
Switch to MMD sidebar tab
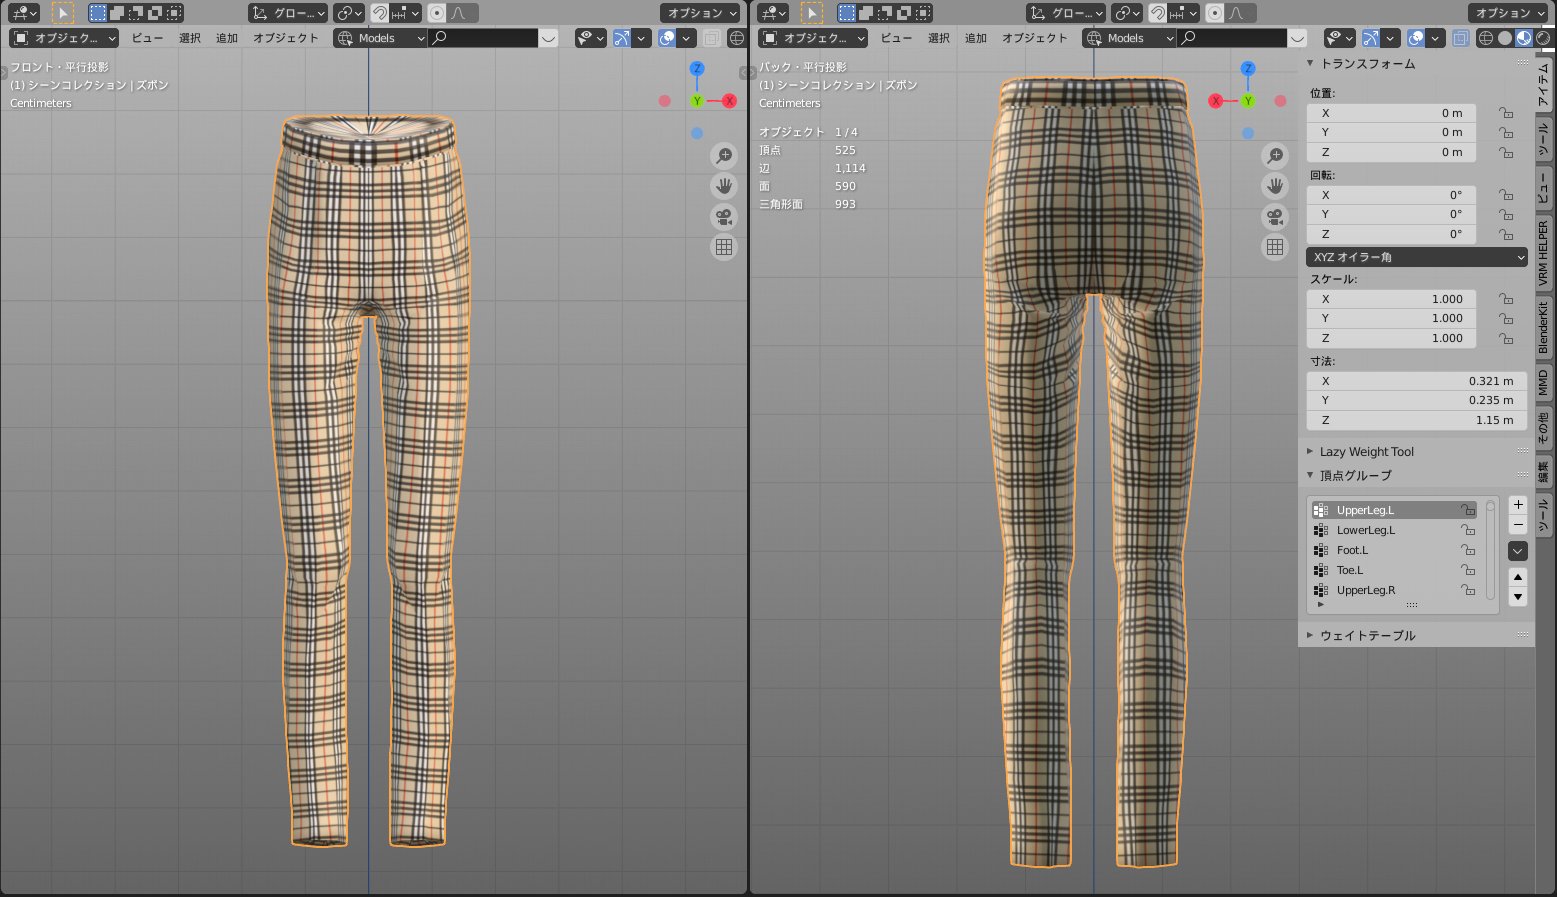(x=1544, y=382)
